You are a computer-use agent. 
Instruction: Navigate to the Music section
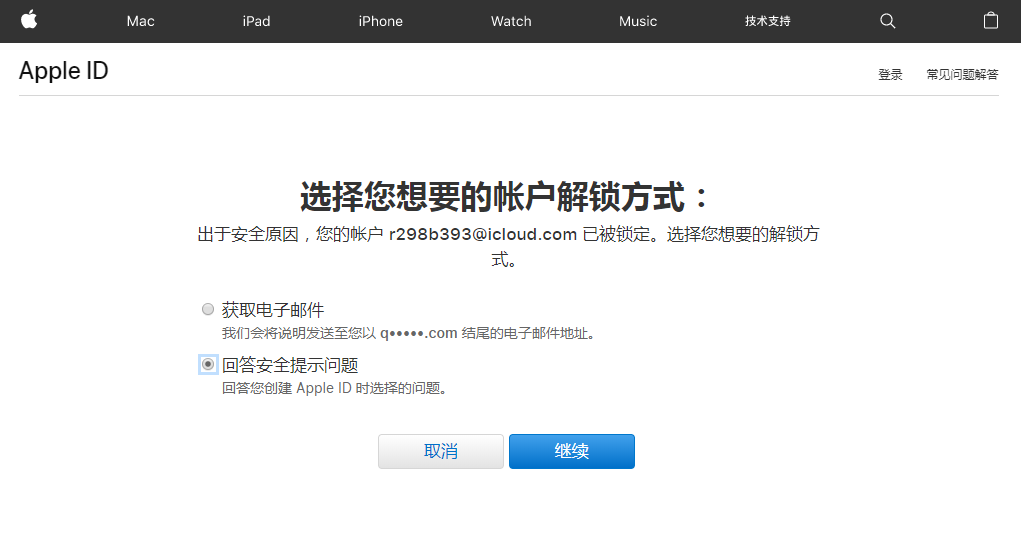coord(638,21)
